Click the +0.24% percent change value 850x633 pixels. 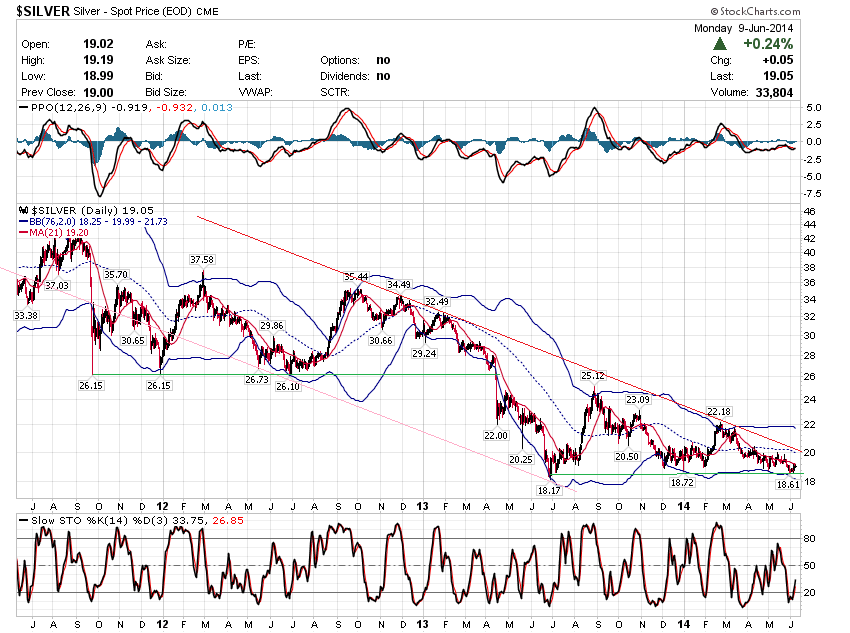[x=767, y=44]
